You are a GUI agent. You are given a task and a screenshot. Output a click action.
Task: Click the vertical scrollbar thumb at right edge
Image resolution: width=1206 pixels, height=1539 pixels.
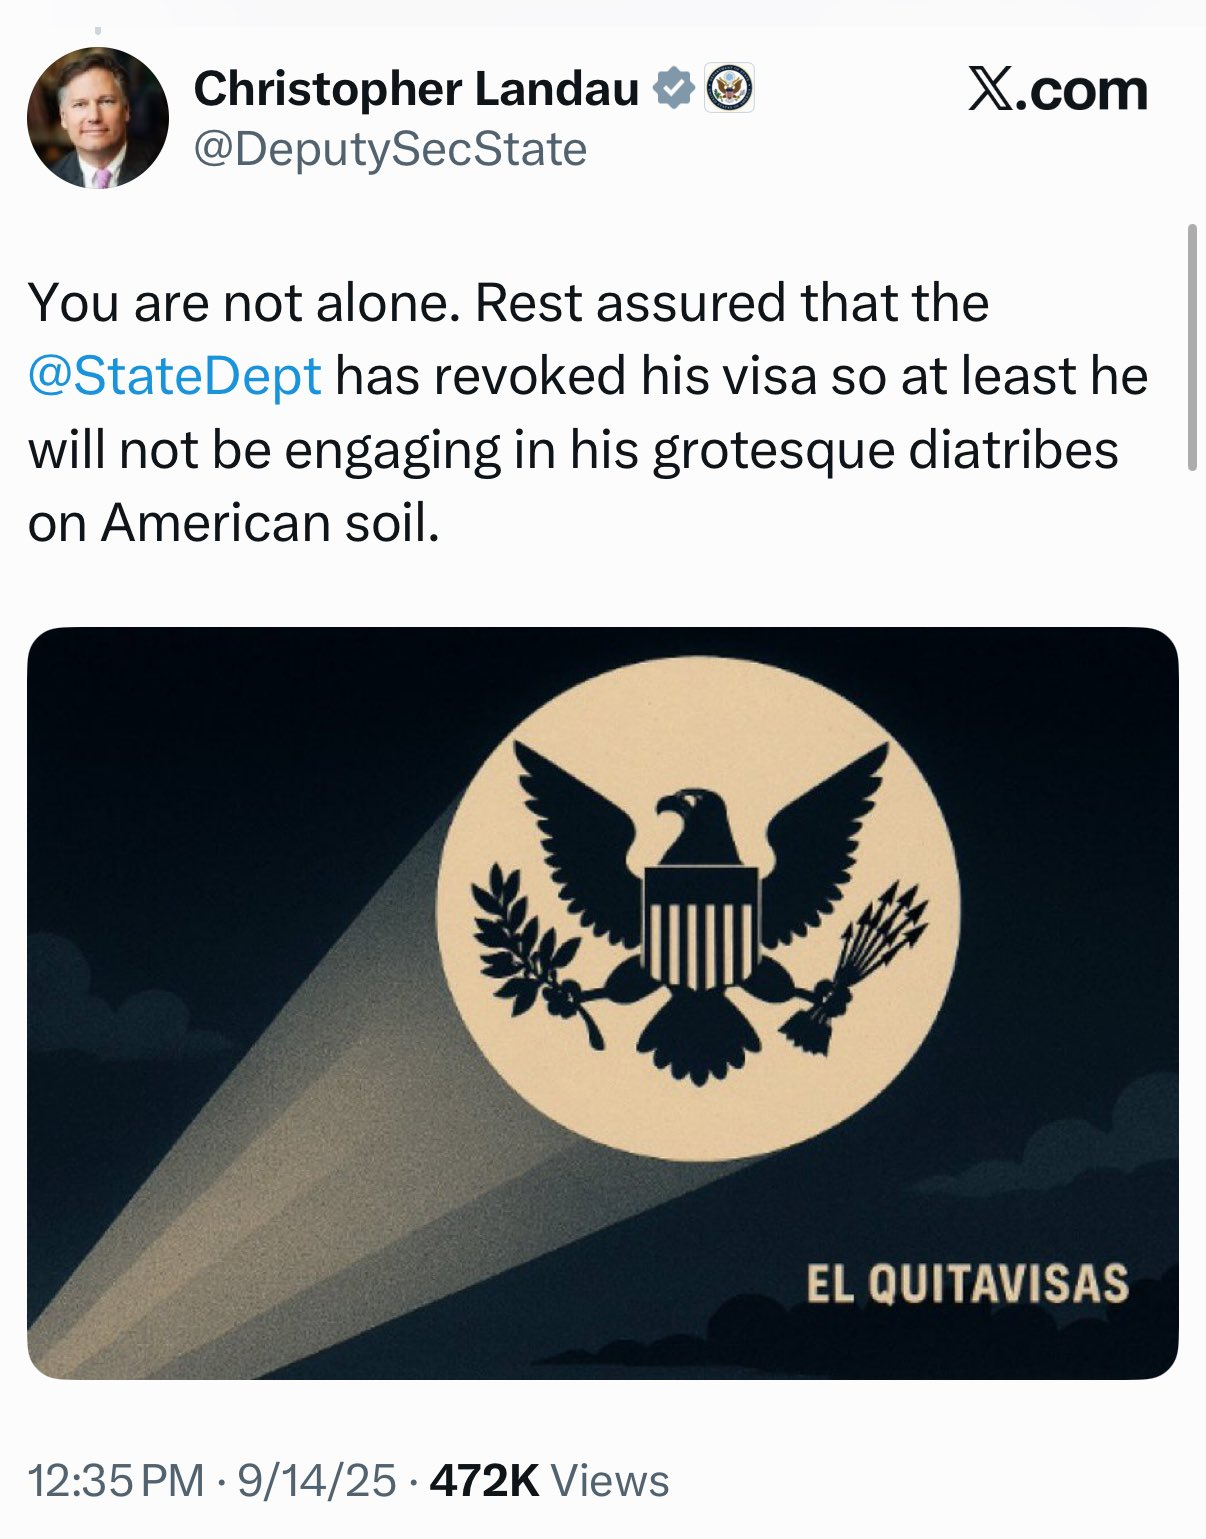click(1191, 347)
